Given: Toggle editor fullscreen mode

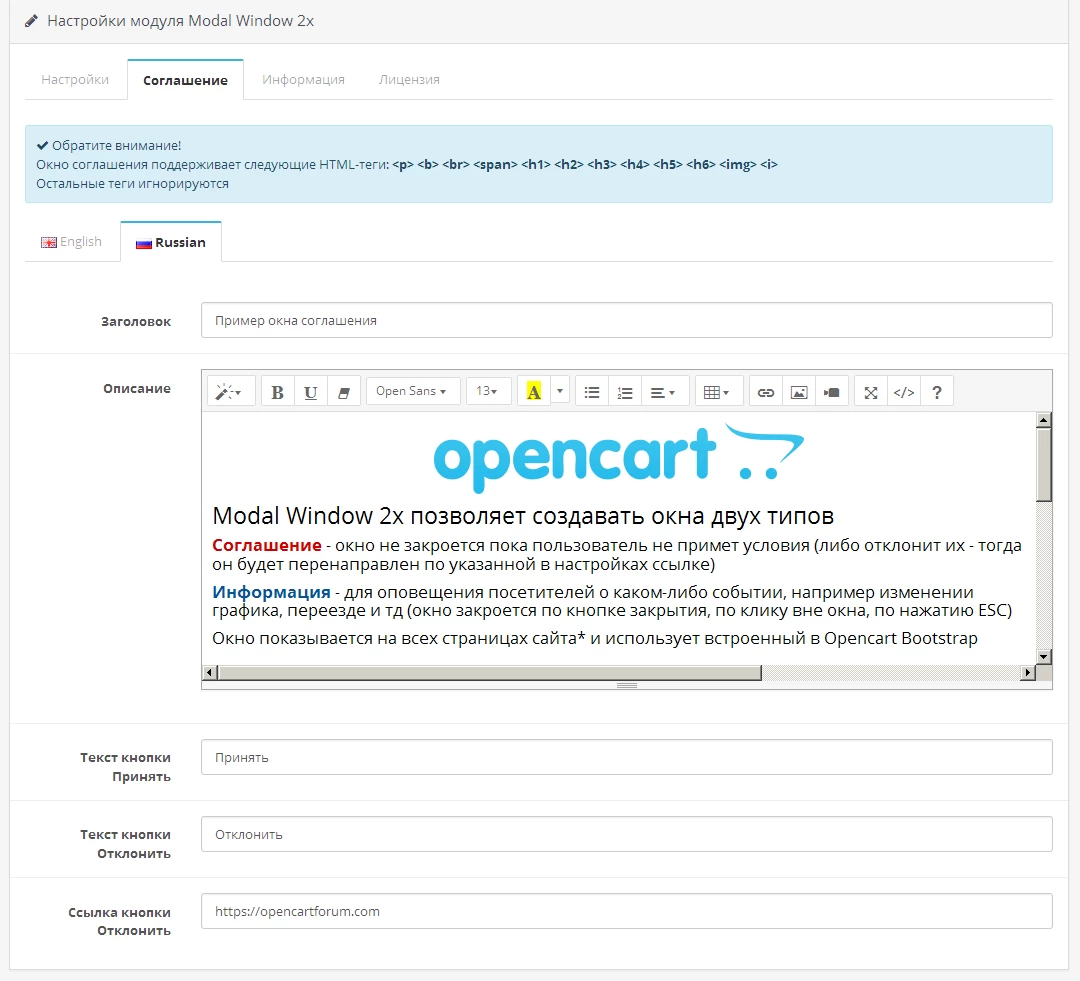Looking at the screenshot, I should (871, 392).
